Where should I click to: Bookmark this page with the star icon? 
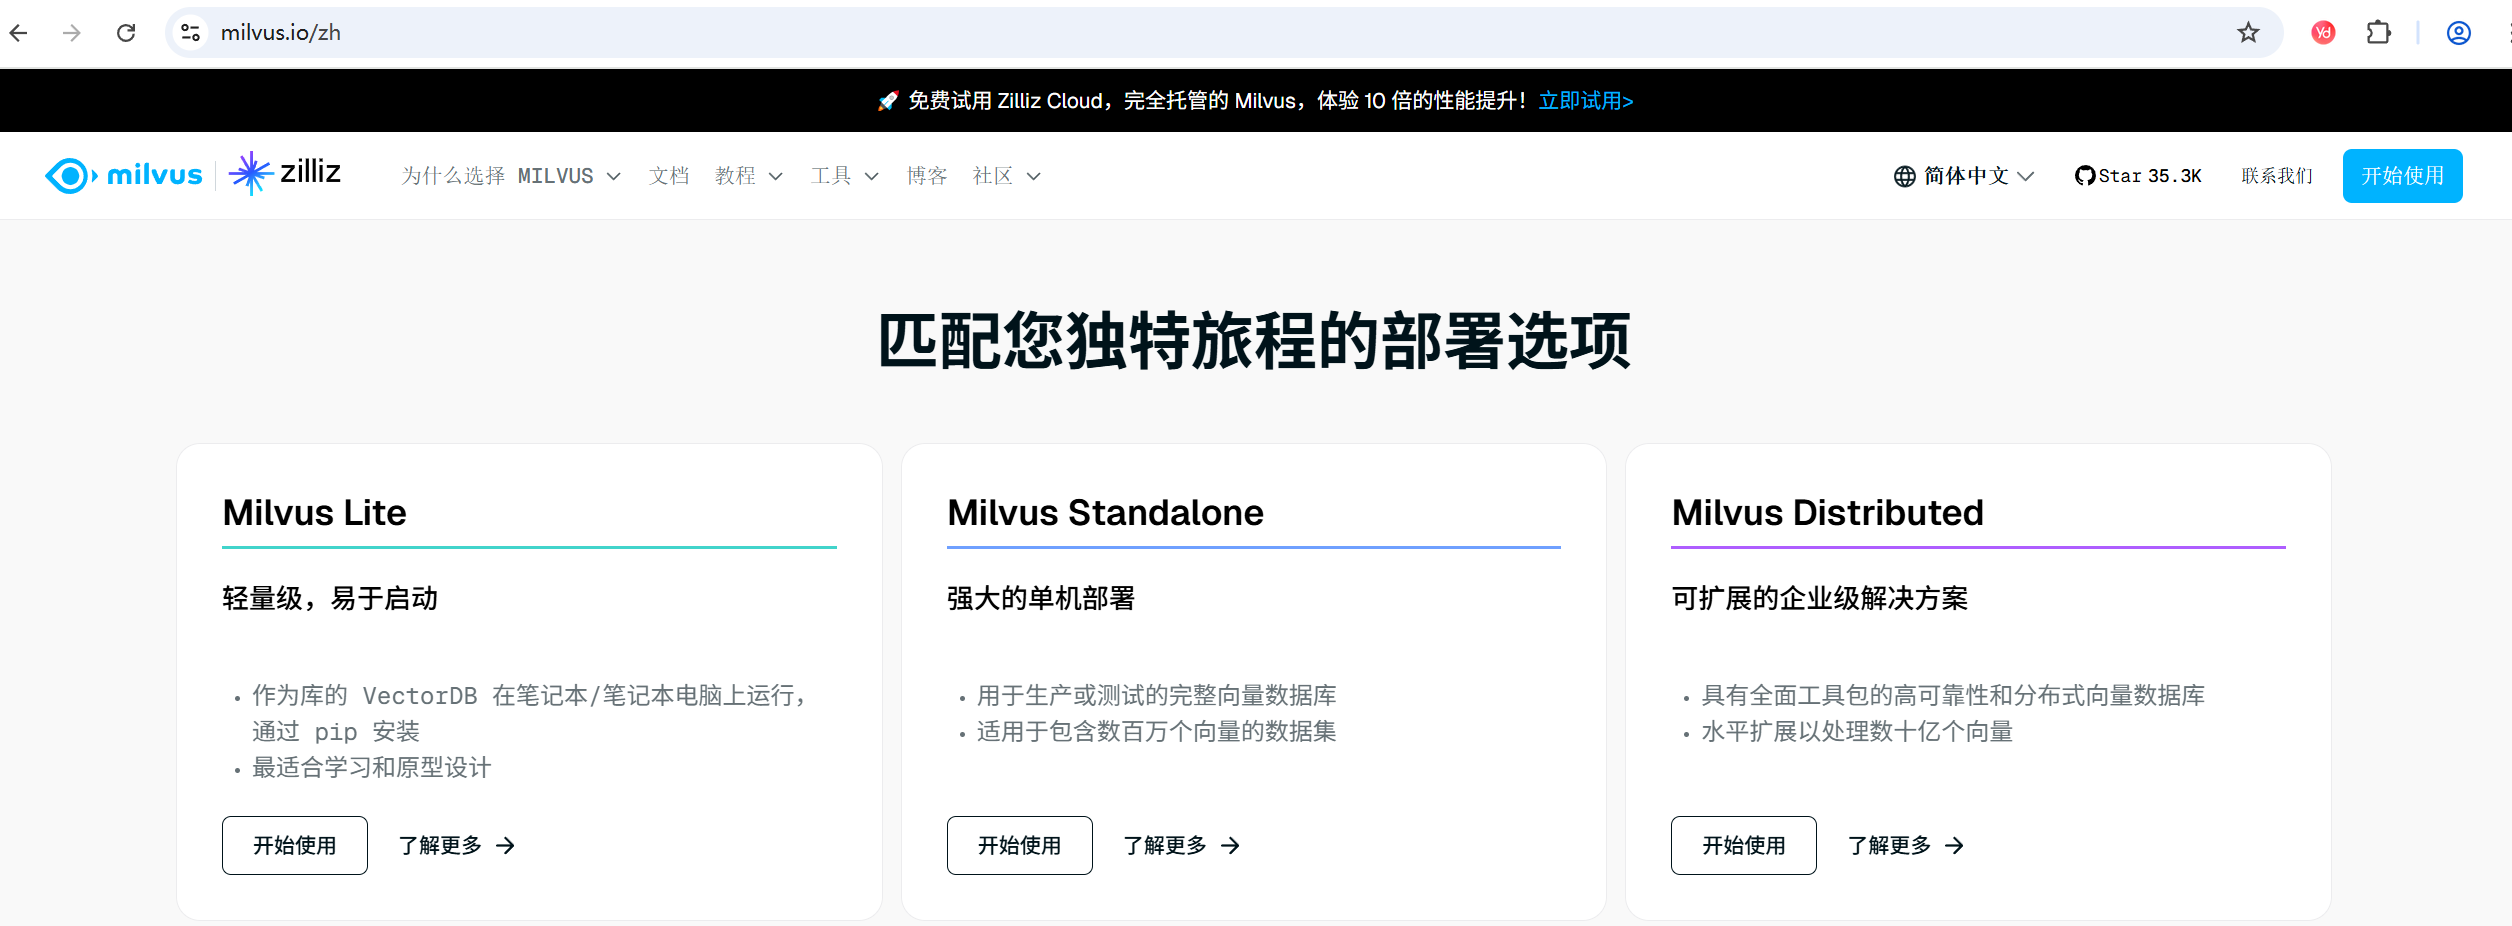(x=2248, y=32)
